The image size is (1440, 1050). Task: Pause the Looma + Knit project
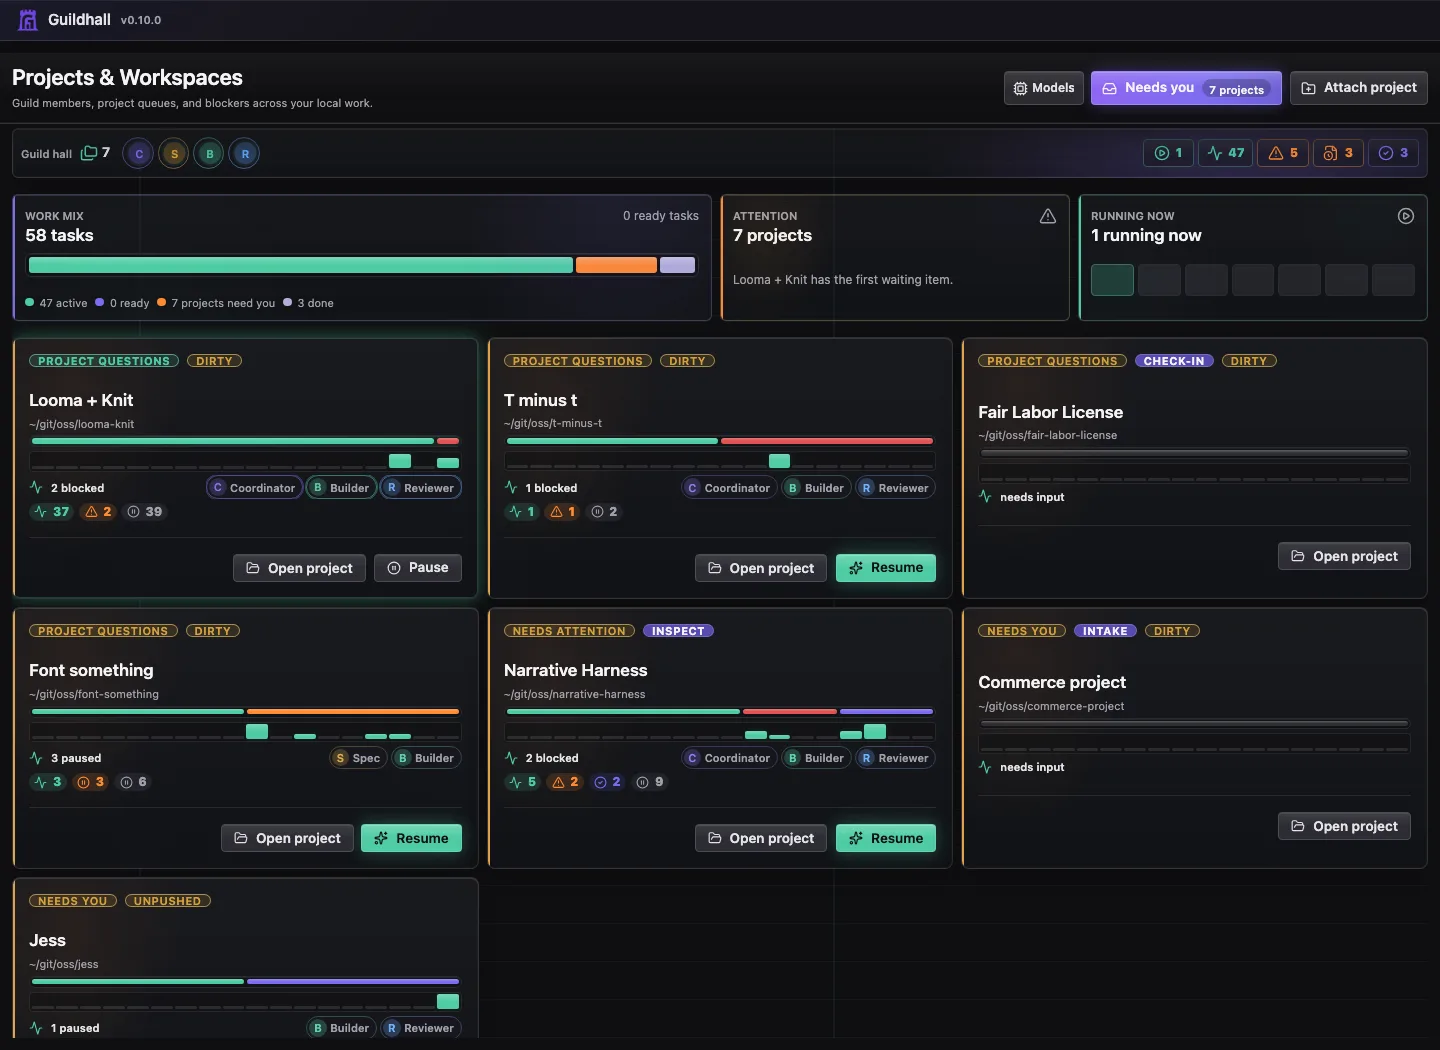pyautogui.click(x=418, y=568)
